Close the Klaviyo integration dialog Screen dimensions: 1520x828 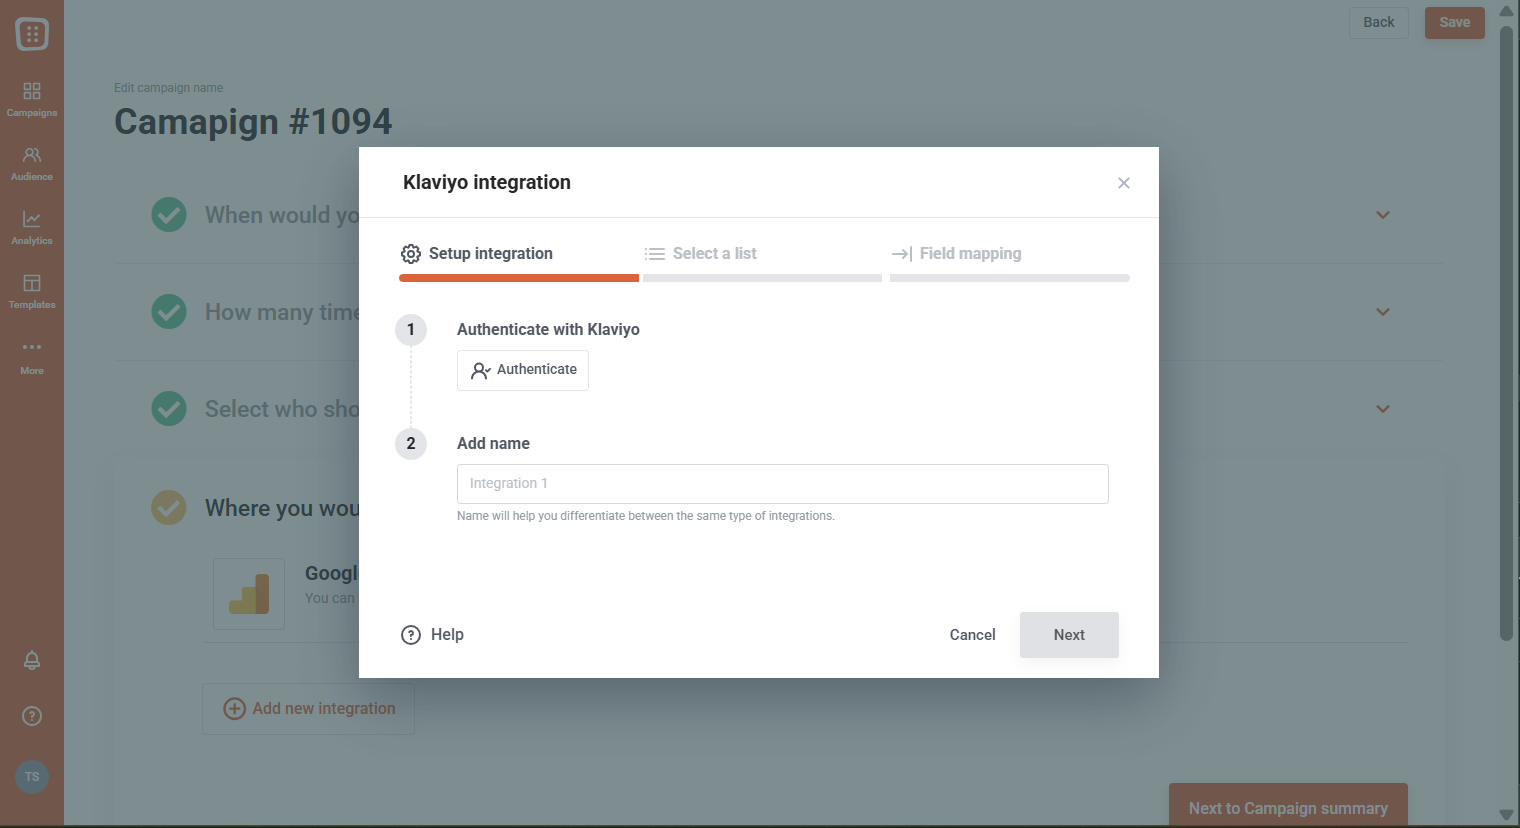1124,183
